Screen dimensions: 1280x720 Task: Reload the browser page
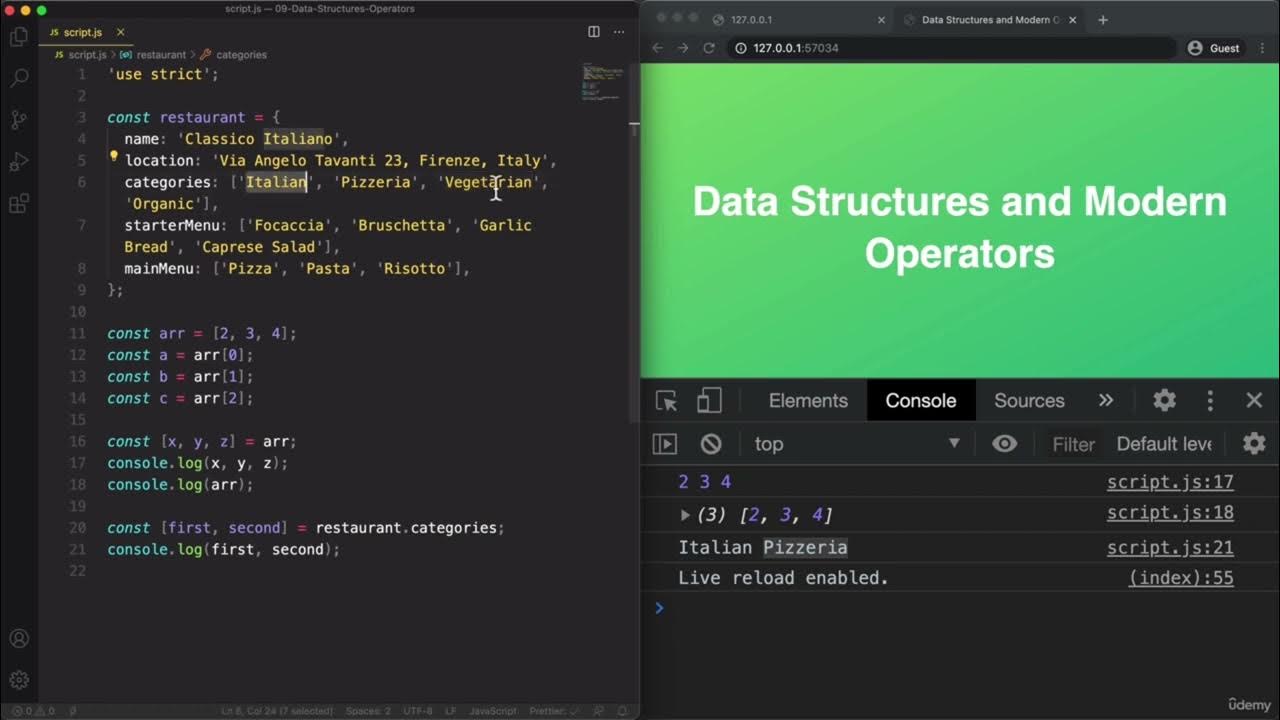(x=709, y=48)
